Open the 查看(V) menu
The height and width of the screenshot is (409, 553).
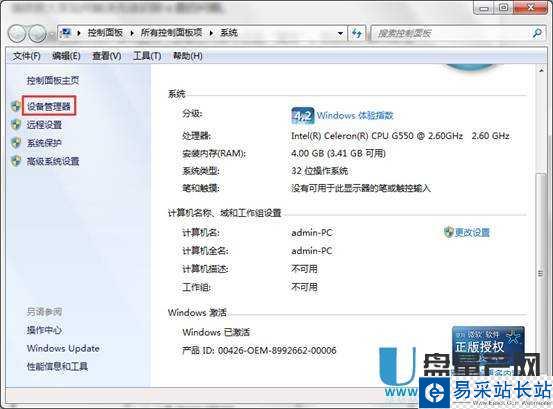(x=107, y=56)
